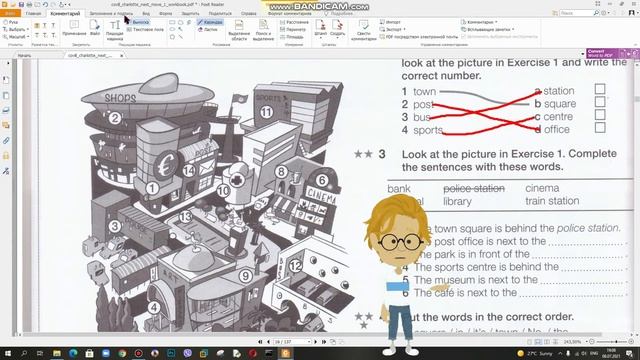Click Поиск и выделение tool
Image resolution: width=640 pixels, height=360 pixels.
263,31
